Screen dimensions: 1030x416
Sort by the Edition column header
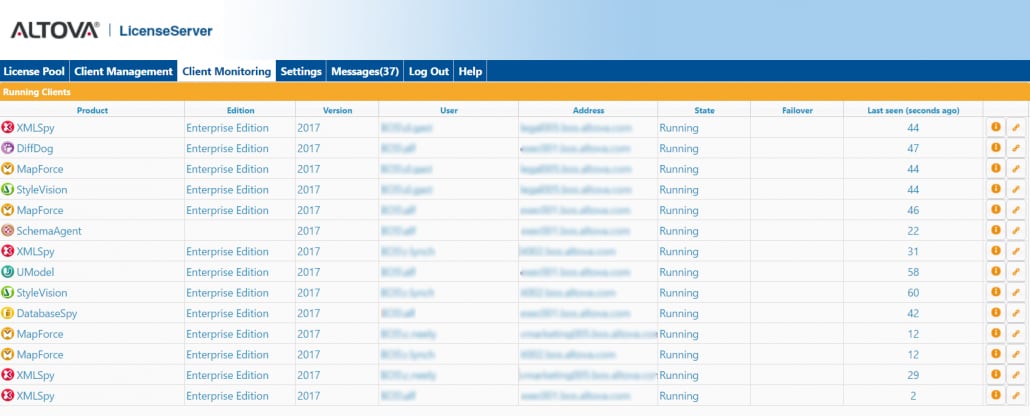click(x=240, y=110)
